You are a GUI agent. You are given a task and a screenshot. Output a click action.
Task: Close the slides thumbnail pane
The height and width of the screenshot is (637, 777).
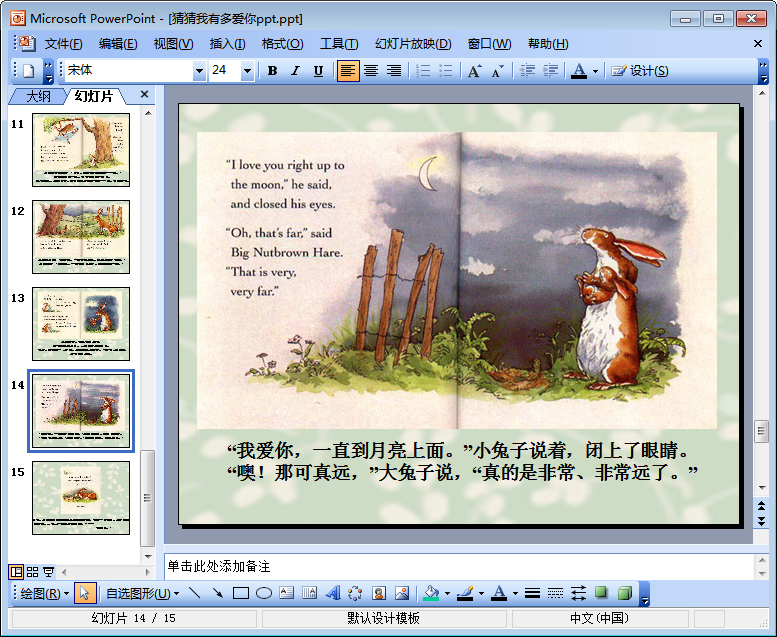(x=144, y=94)
